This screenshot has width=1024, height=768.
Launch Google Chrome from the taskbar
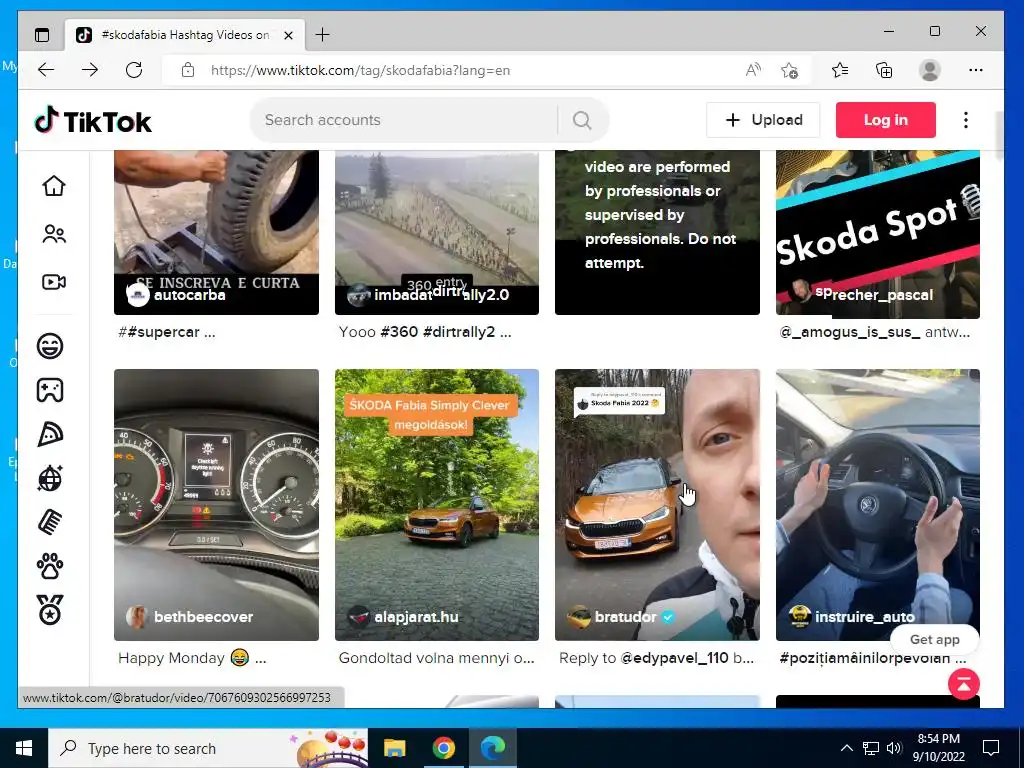[443, 748]
